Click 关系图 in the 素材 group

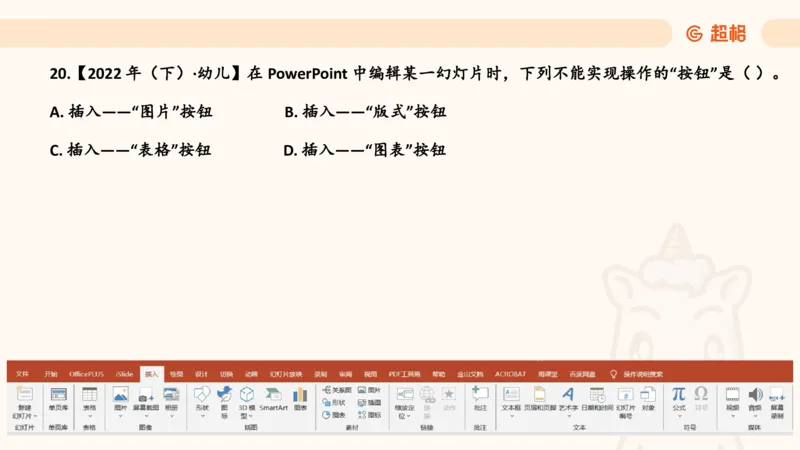click(337, 390)
